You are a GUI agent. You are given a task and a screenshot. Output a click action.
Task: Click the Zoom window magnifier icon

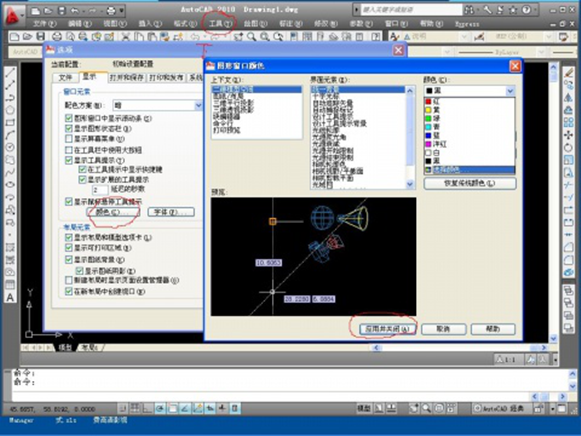click(265, 36)
